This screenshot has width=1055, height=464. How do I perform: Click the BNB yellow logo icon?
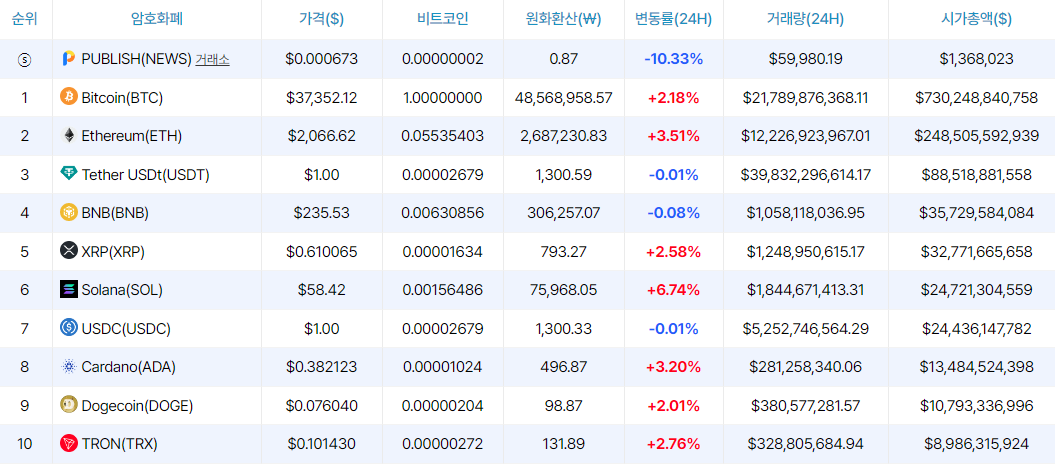69,213
